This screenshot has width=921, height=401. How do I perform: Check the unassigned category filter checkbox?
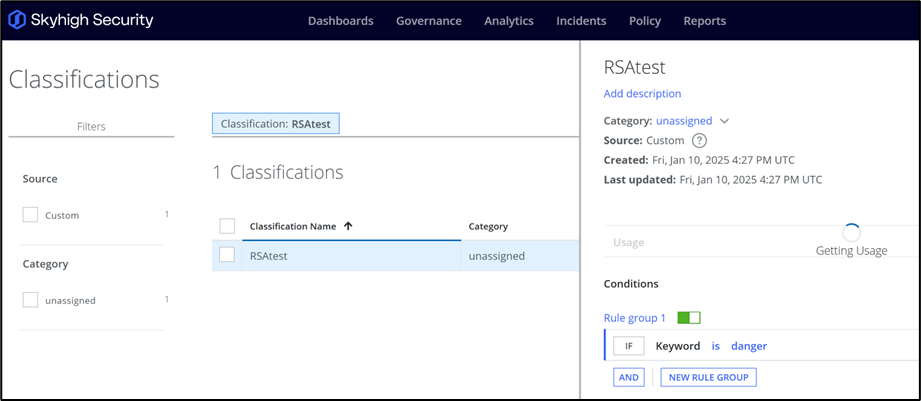point(30,300)
